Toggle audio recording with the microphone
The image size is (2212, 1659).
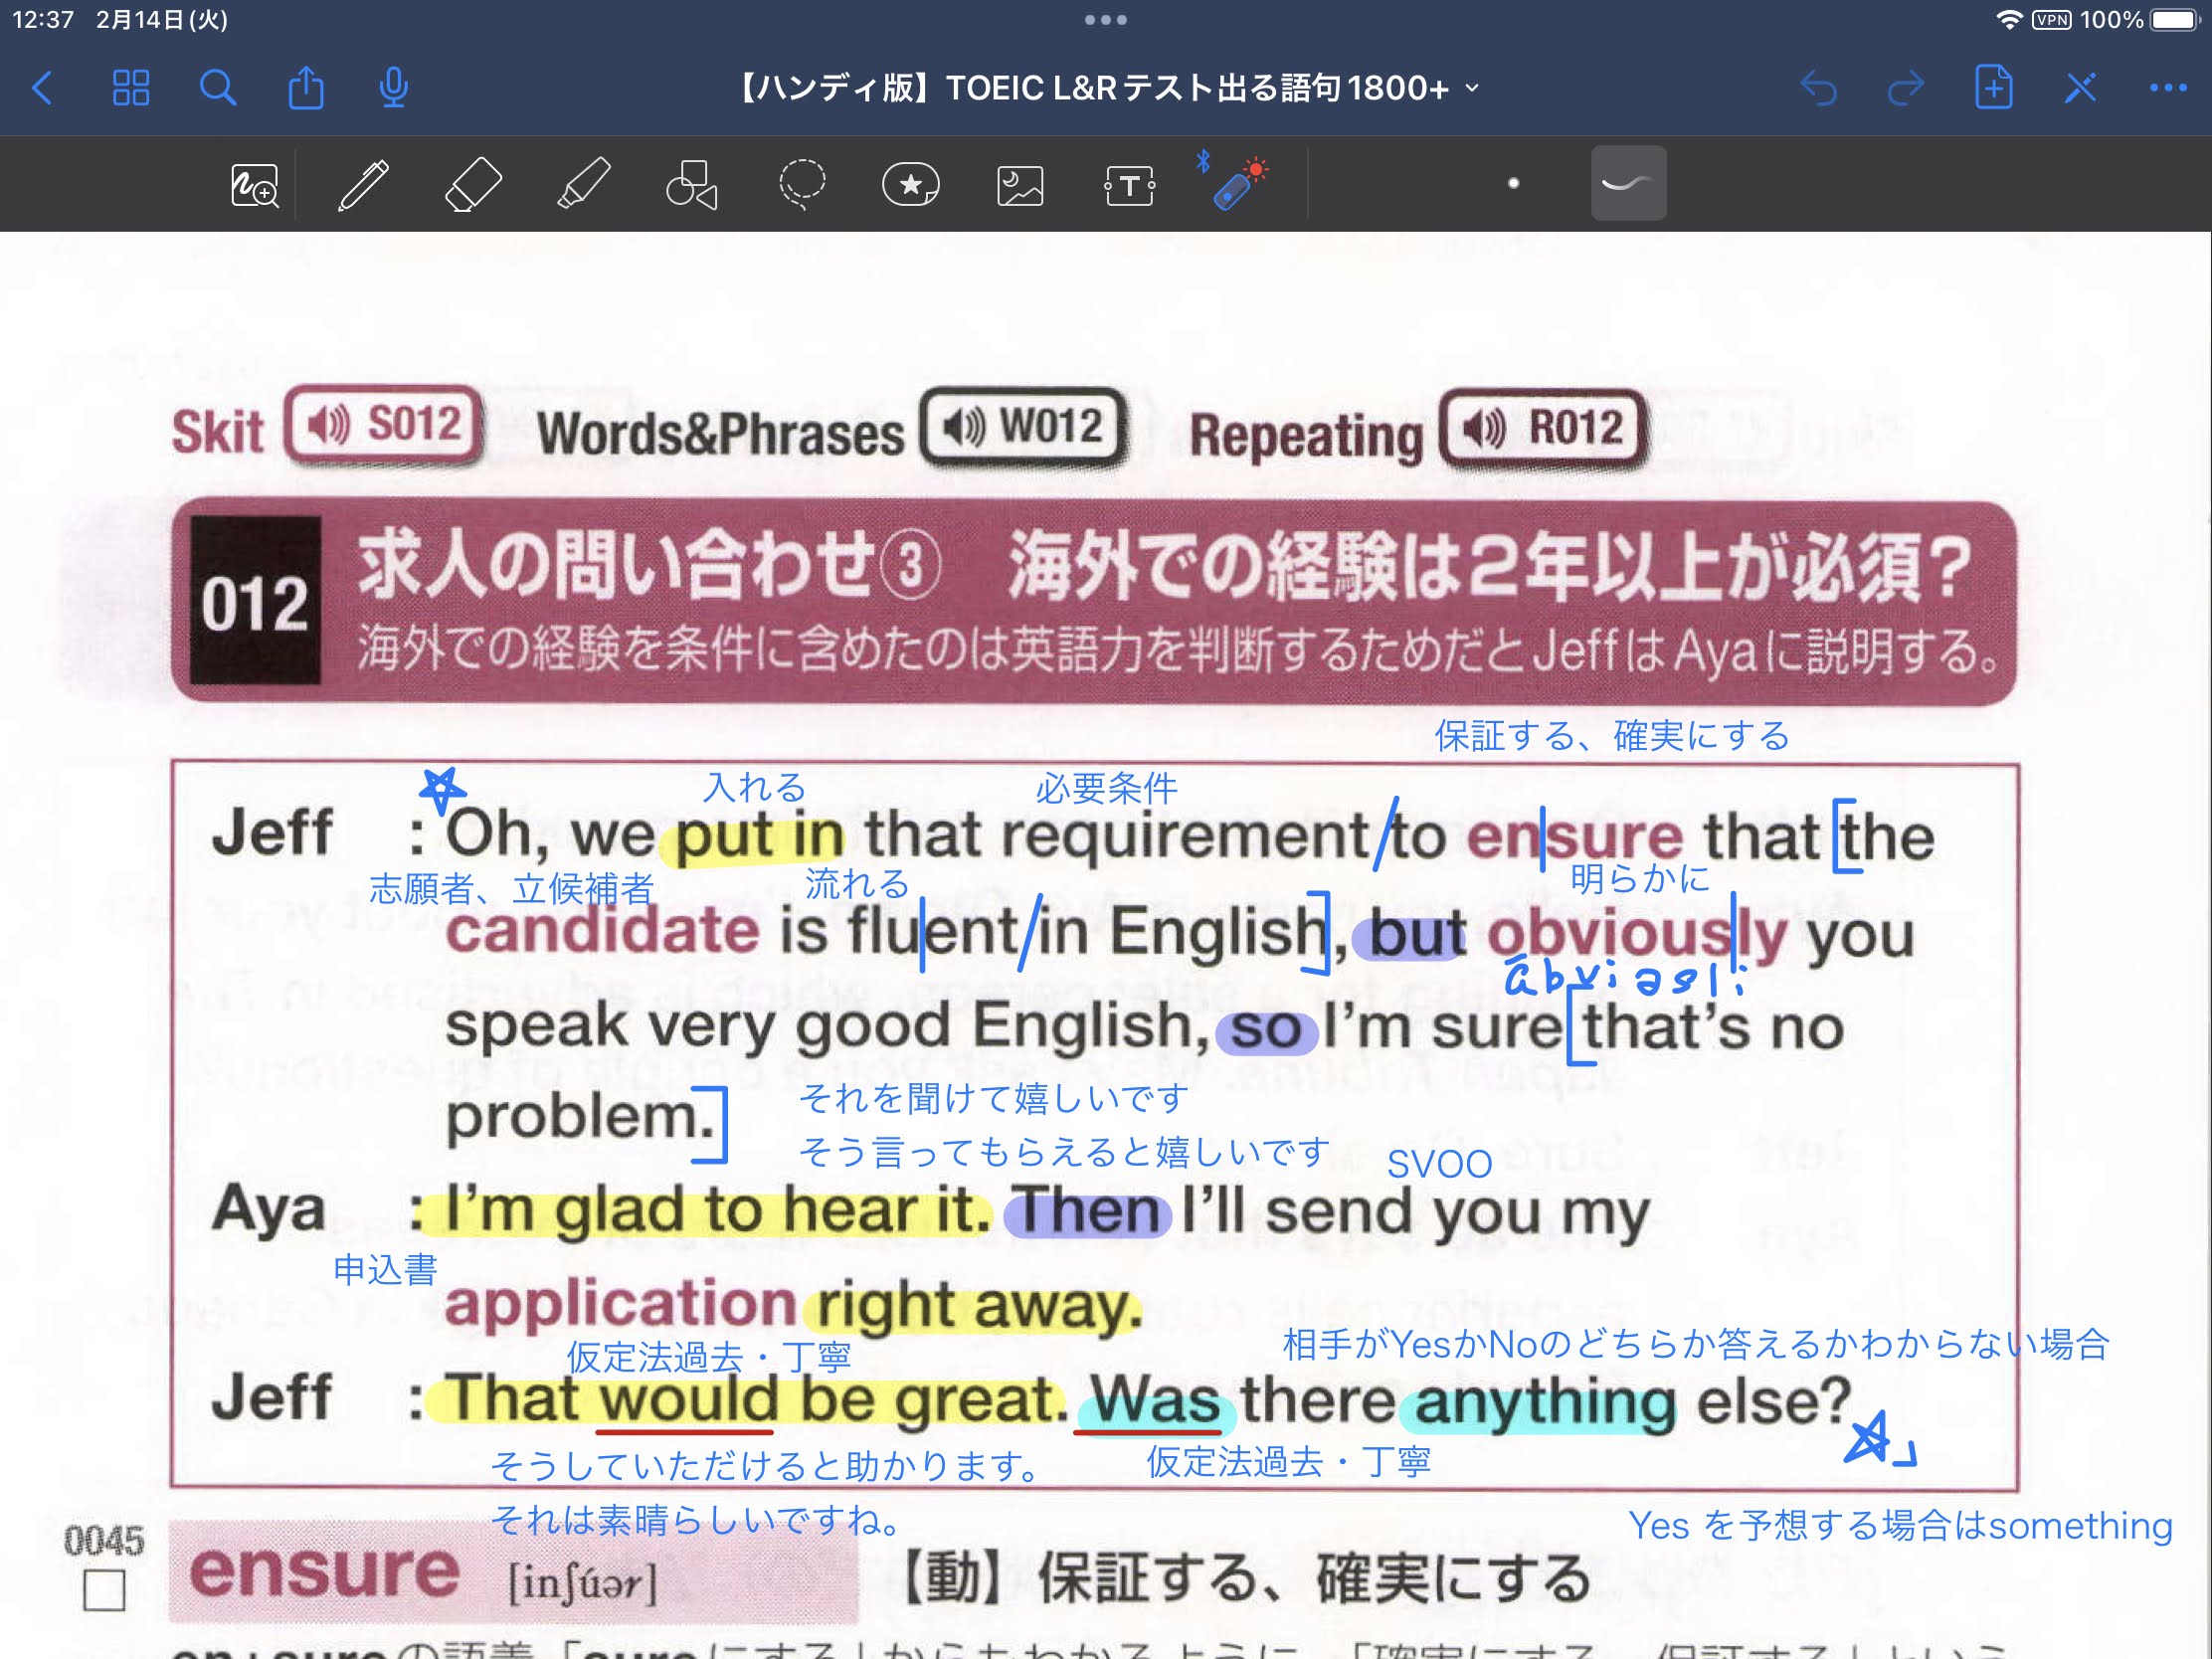[x=392, y=88]
